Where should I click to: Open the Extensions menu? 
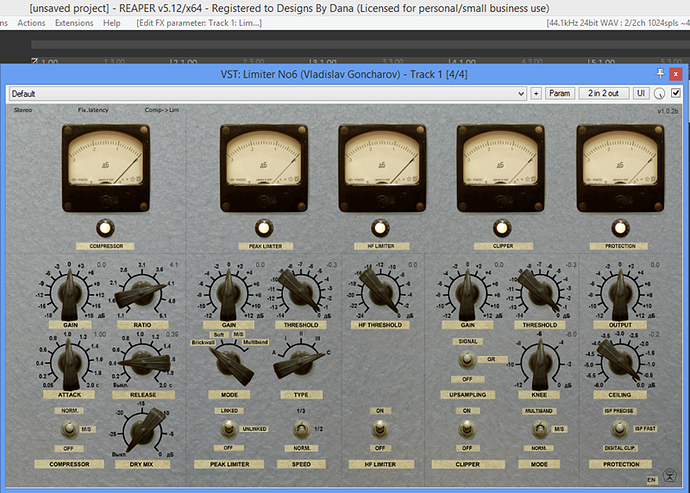pos(74,23)
